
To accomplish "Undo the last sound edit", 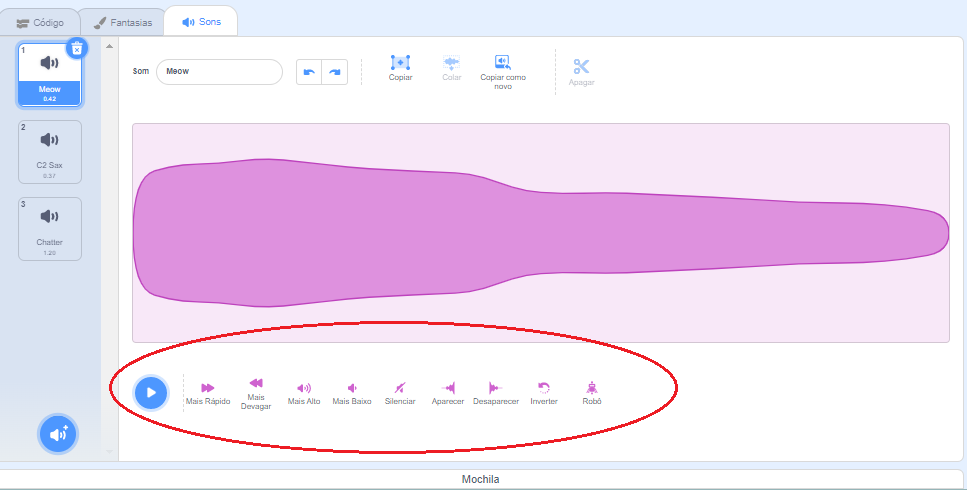I will click(309, 72).
